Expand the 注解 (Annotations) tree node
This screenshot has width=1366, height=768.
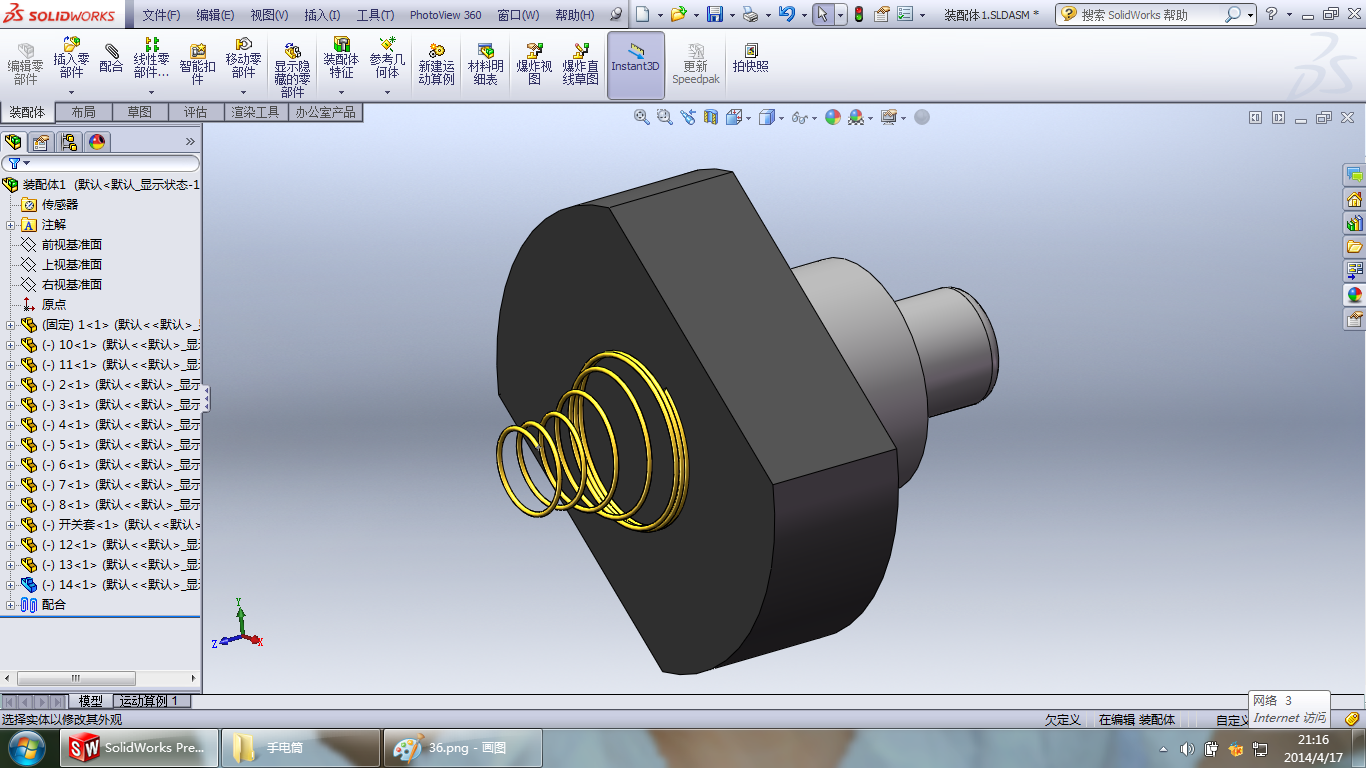click(11, 225)
